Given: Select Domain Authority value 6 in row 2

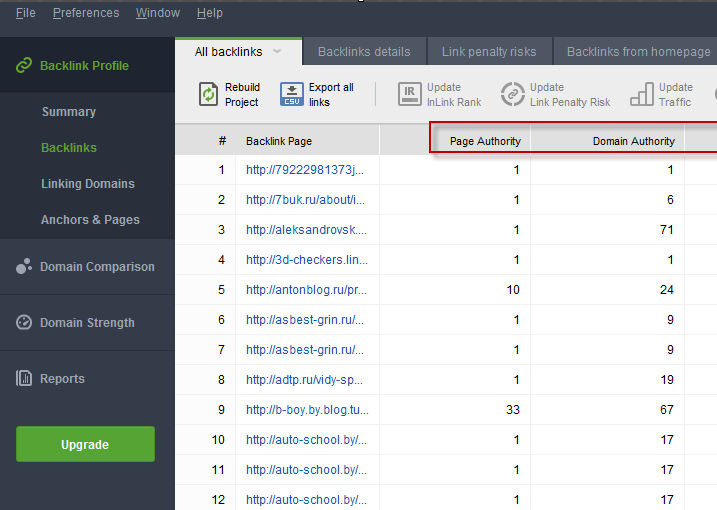Looking at the screenshot, I should (670, 199).
